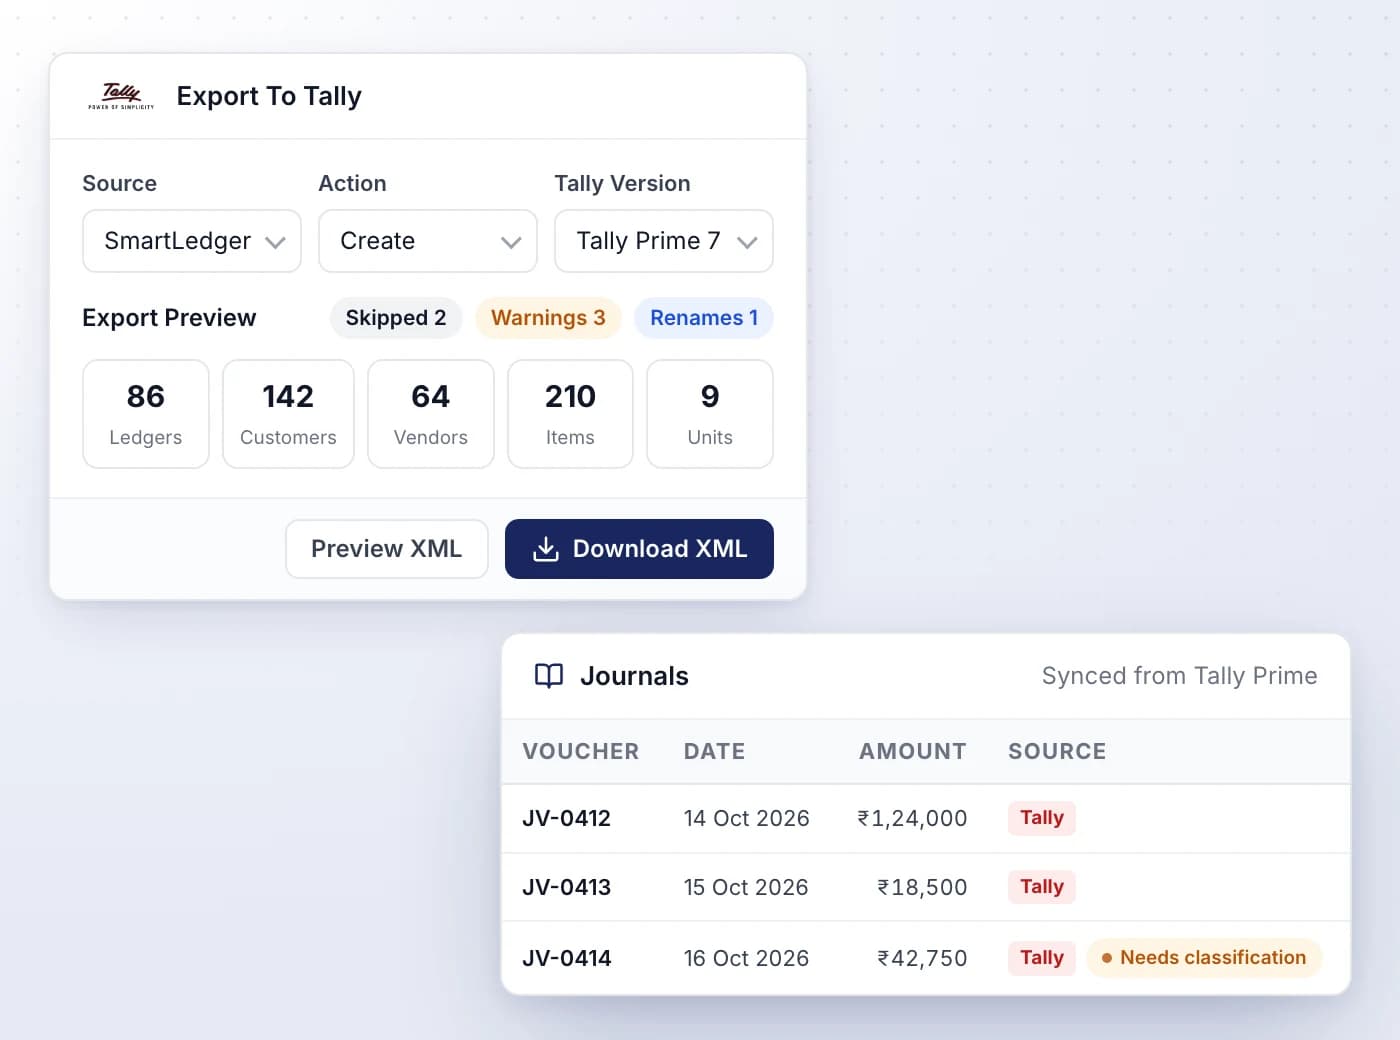1400x1040 pixels.
Task: Click the Download XML button
Action: point(639,549)
